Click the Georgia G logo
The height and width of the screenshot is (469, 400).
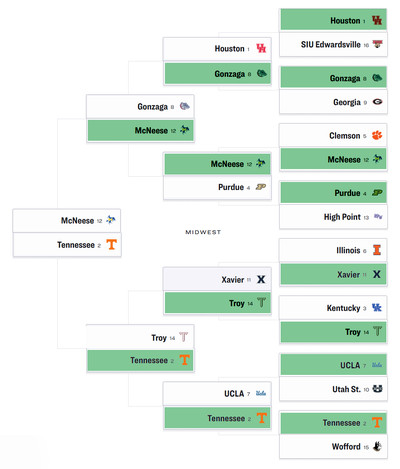click(377, 102)
